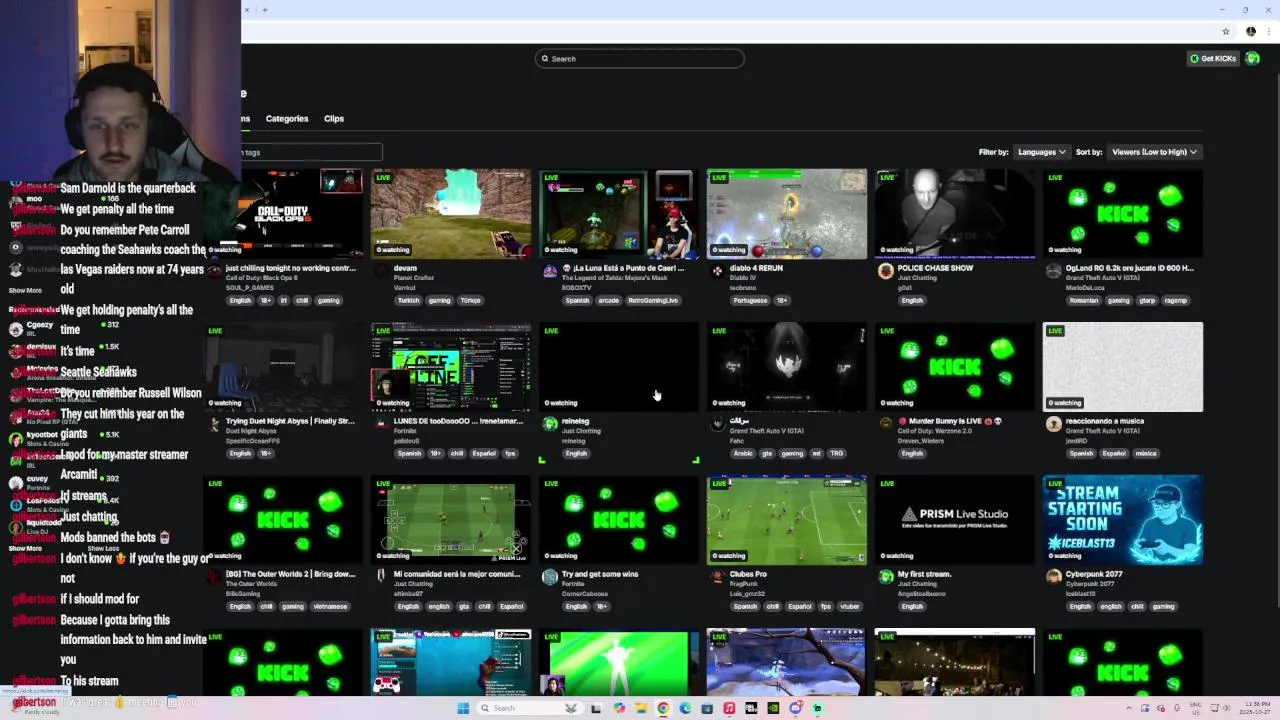The image size is (1280, 720).
Task: Click the Murder Bunny channel avatar
Action: point(885,424)
